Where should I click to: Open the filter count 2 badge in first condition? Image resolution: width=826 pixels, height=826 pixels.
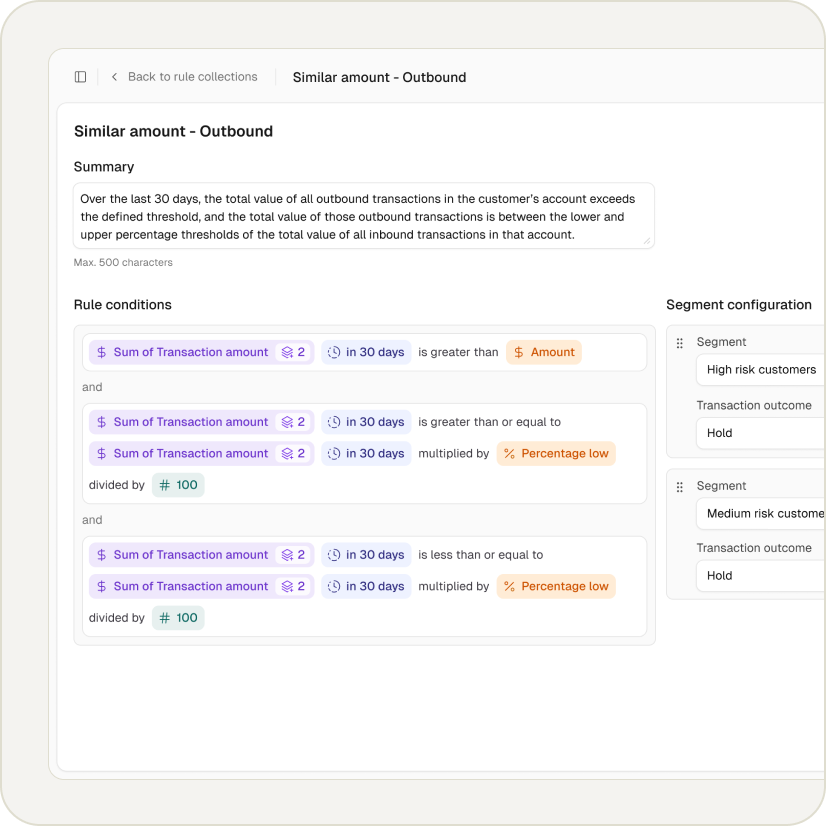[x=294, y=352]
